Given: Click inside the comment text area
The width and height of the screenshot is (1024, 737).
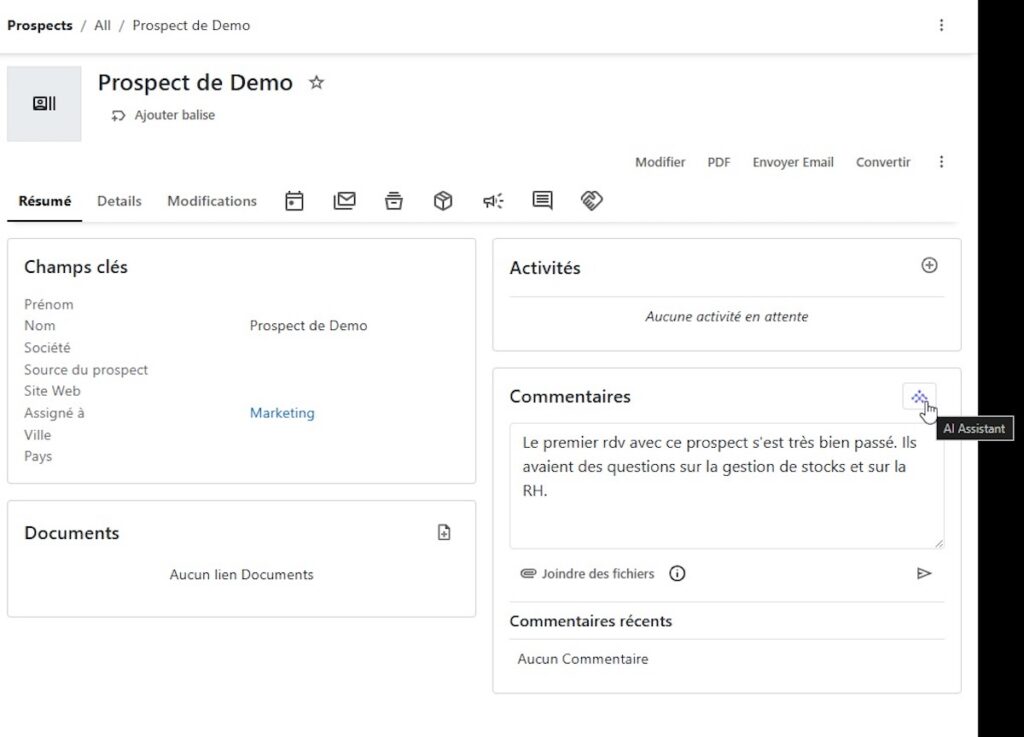Looking at the screenshot, I should 726,510.
